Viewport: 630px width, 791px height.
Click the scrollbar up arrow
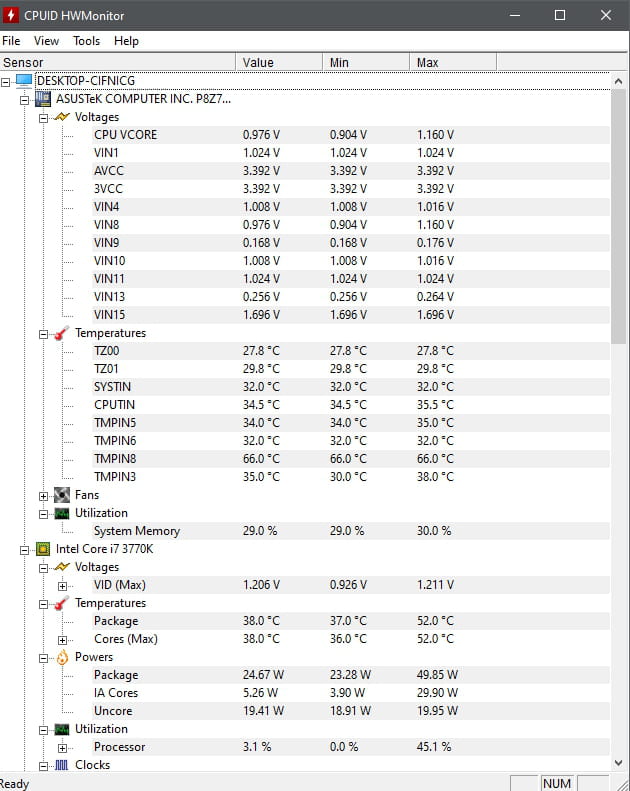pyautogui.click(x=618, y=81)
